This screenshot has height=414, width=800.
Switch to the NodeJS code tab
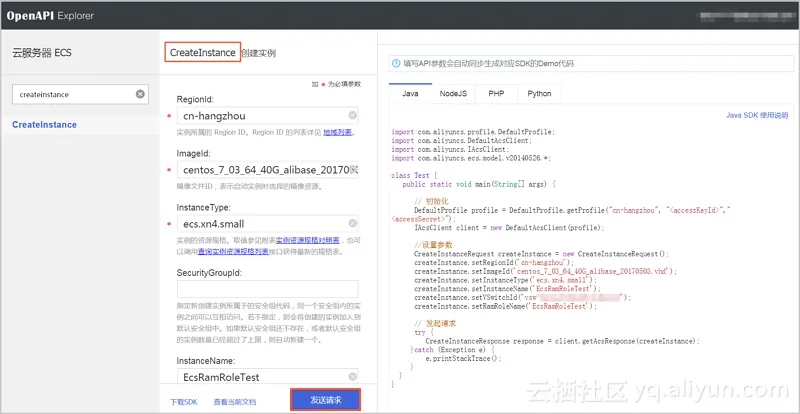coord(453,94)
